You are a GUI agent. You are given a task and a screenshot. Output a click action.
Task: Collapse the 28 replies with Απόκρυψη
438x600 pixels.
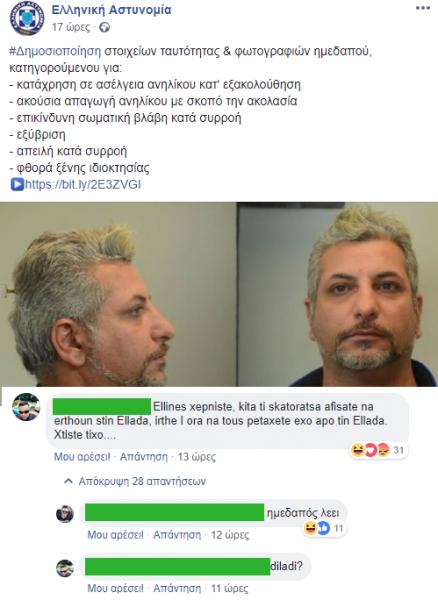tap(142, 481)
